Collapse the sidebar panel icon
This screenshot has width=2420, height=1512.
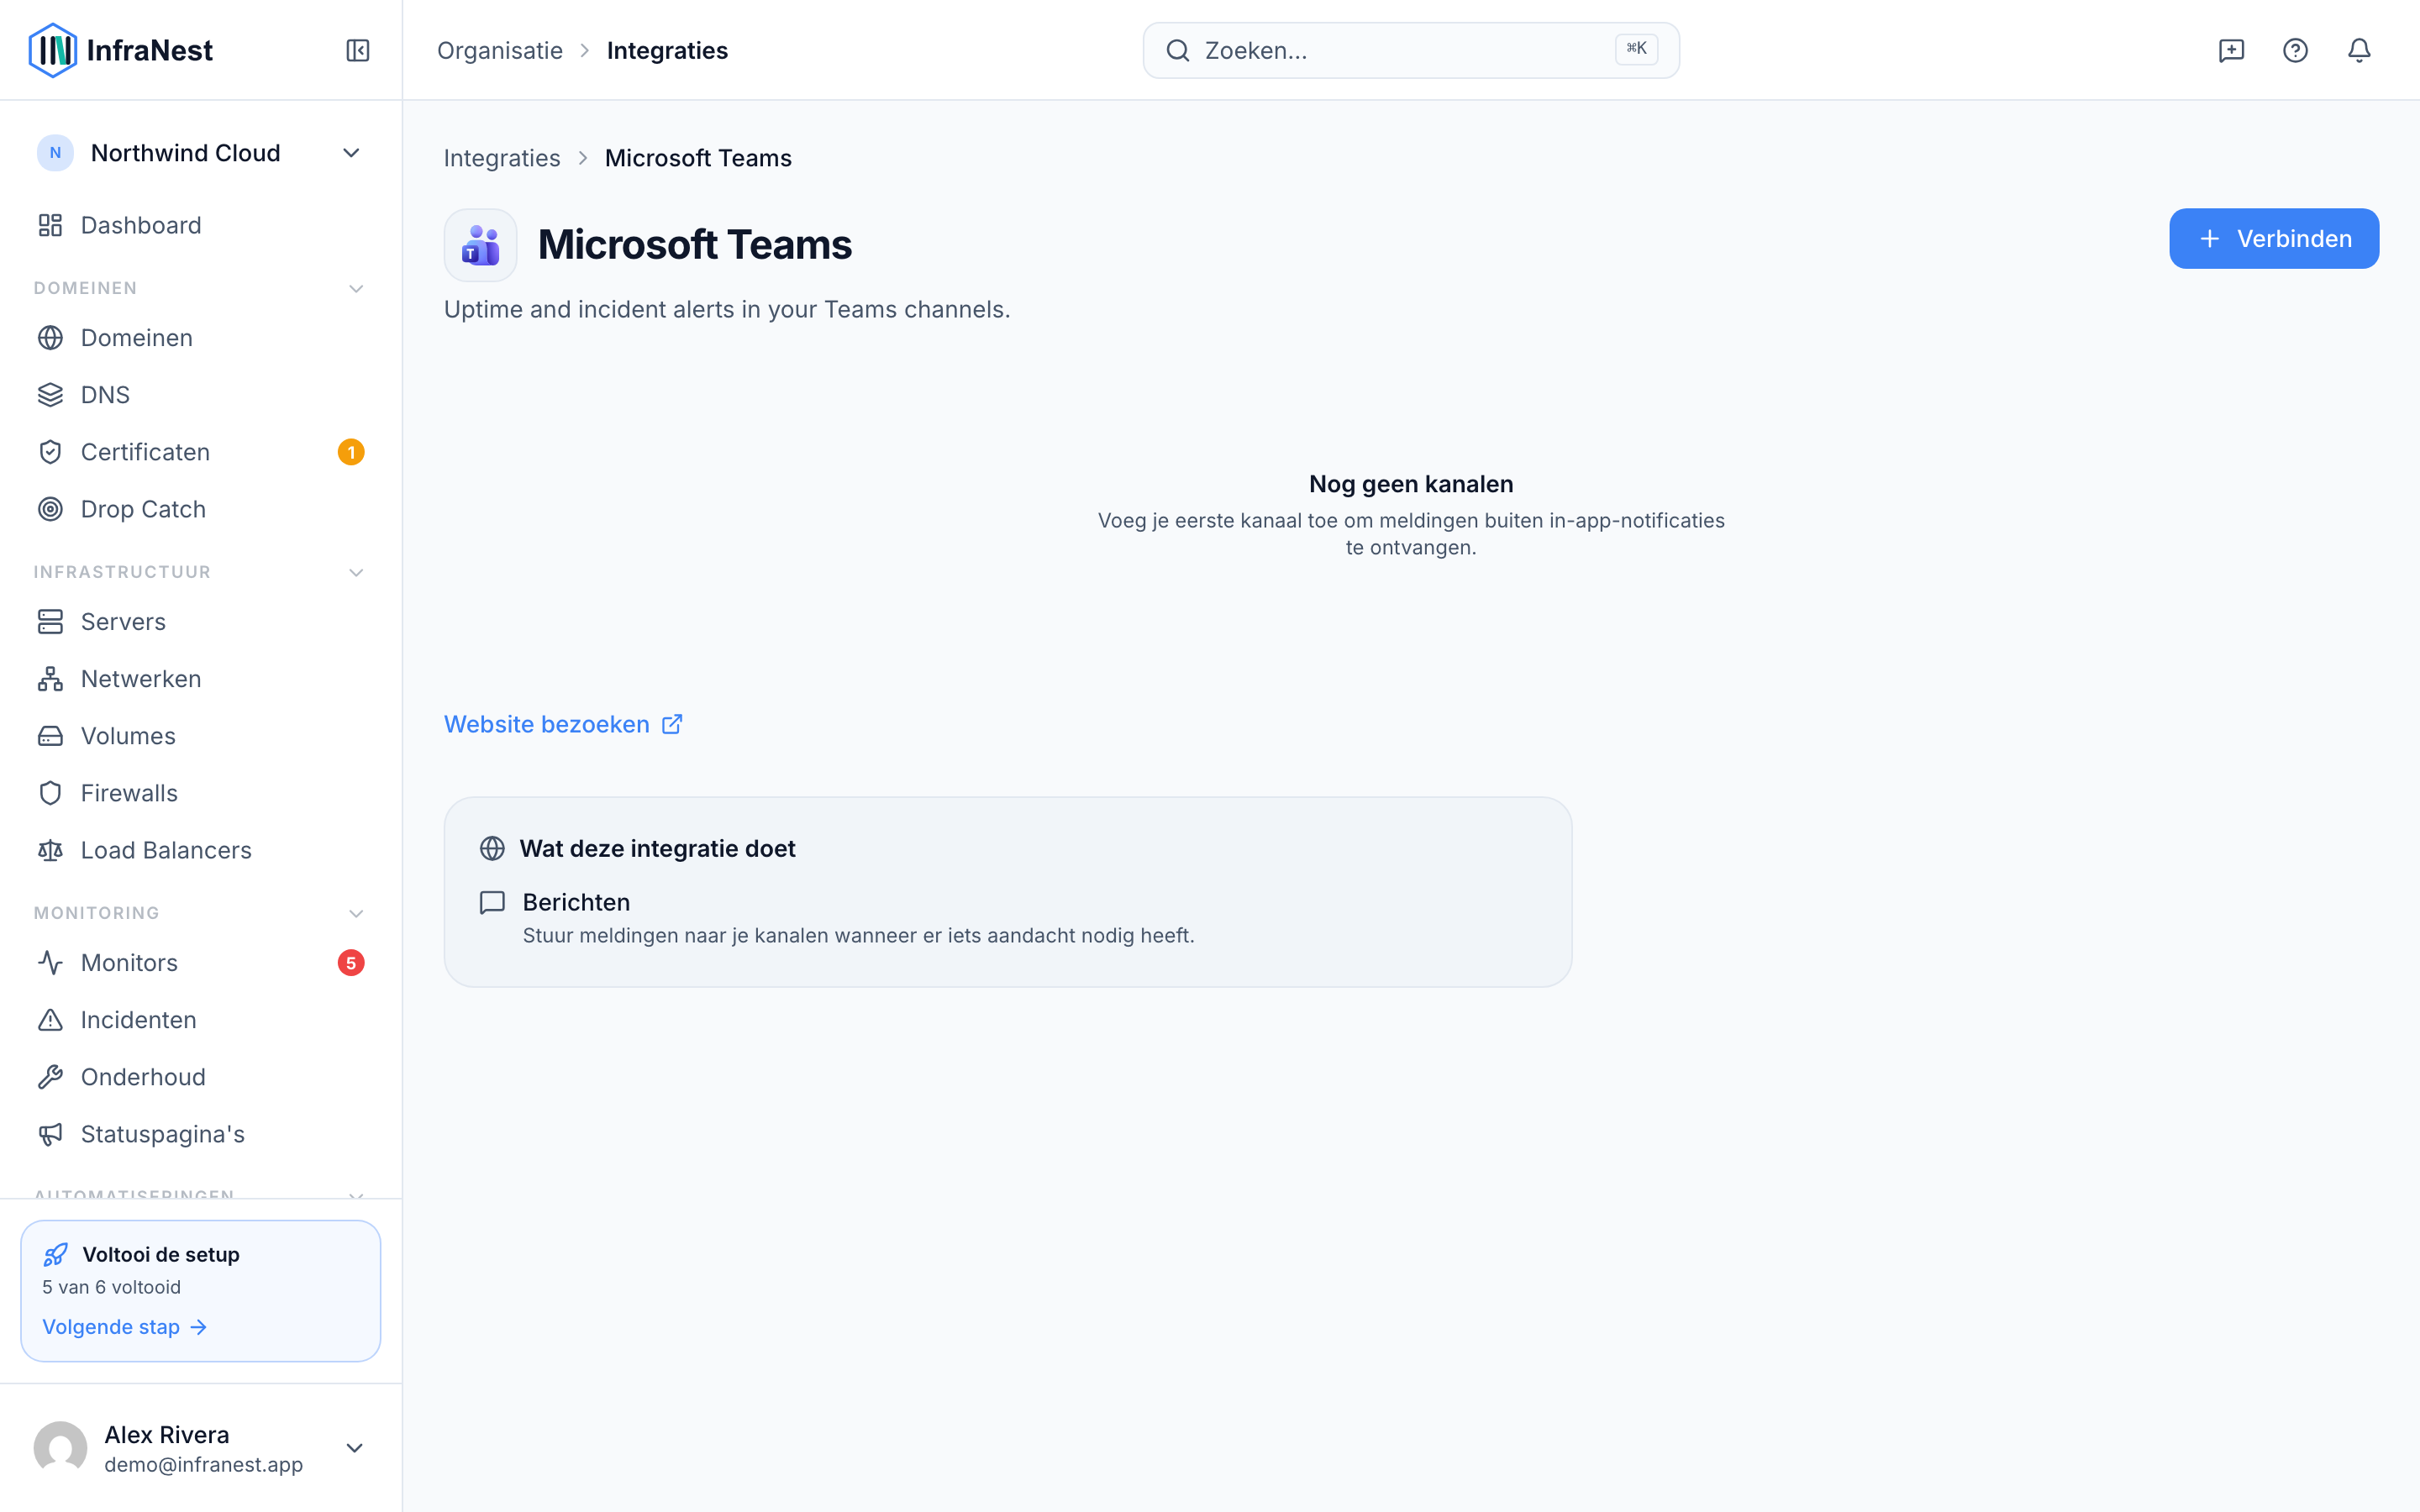tap(358, 50)
